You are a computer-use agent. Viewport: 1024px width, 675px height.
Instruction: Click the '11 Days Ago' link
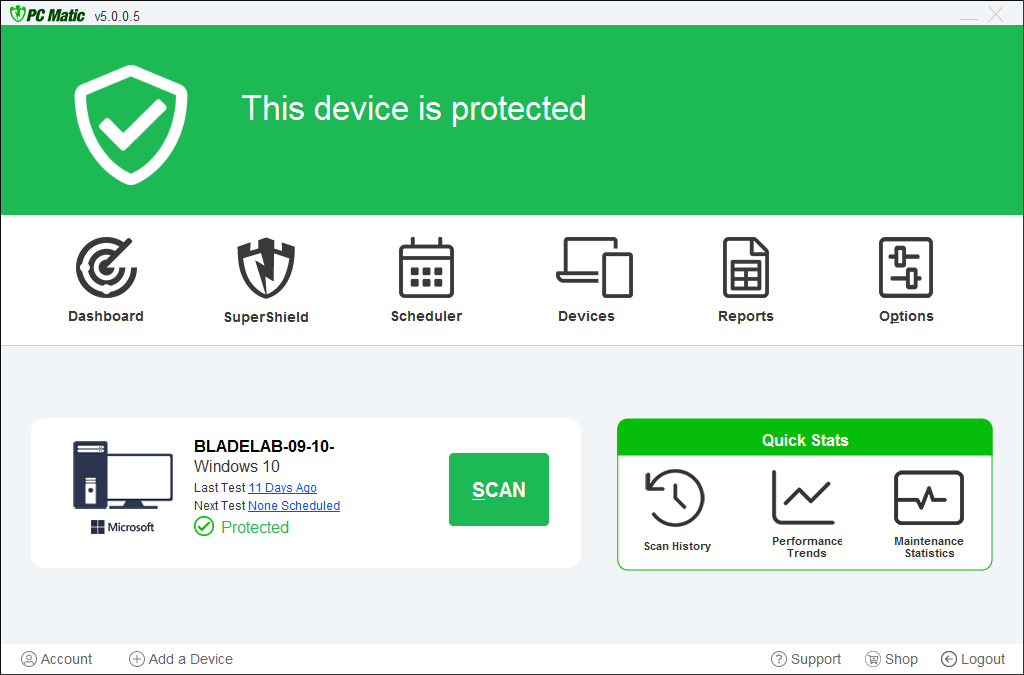click(x=282, y=488)
